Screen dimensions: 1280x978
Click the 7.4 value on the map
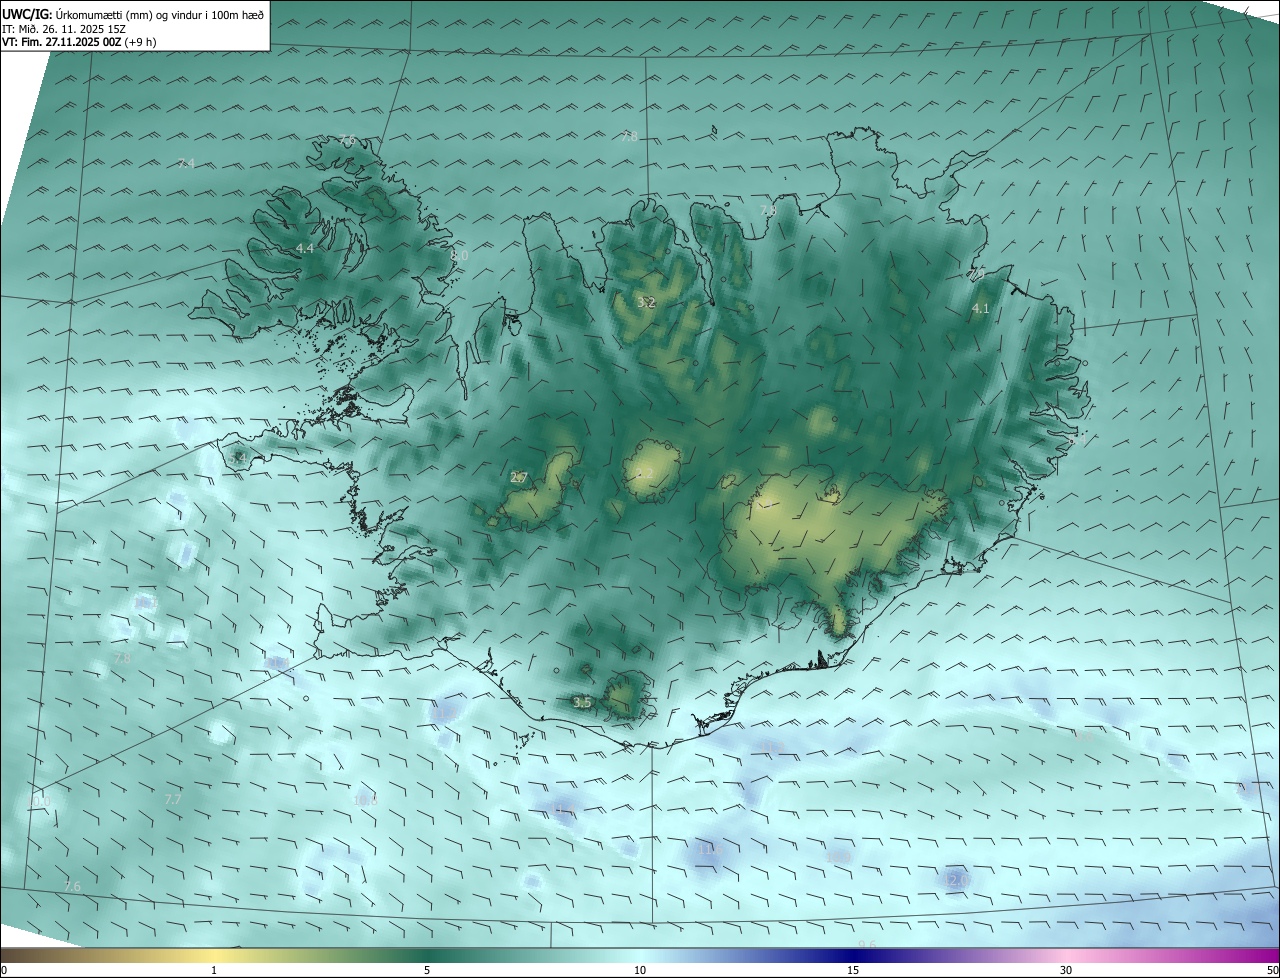186,163
